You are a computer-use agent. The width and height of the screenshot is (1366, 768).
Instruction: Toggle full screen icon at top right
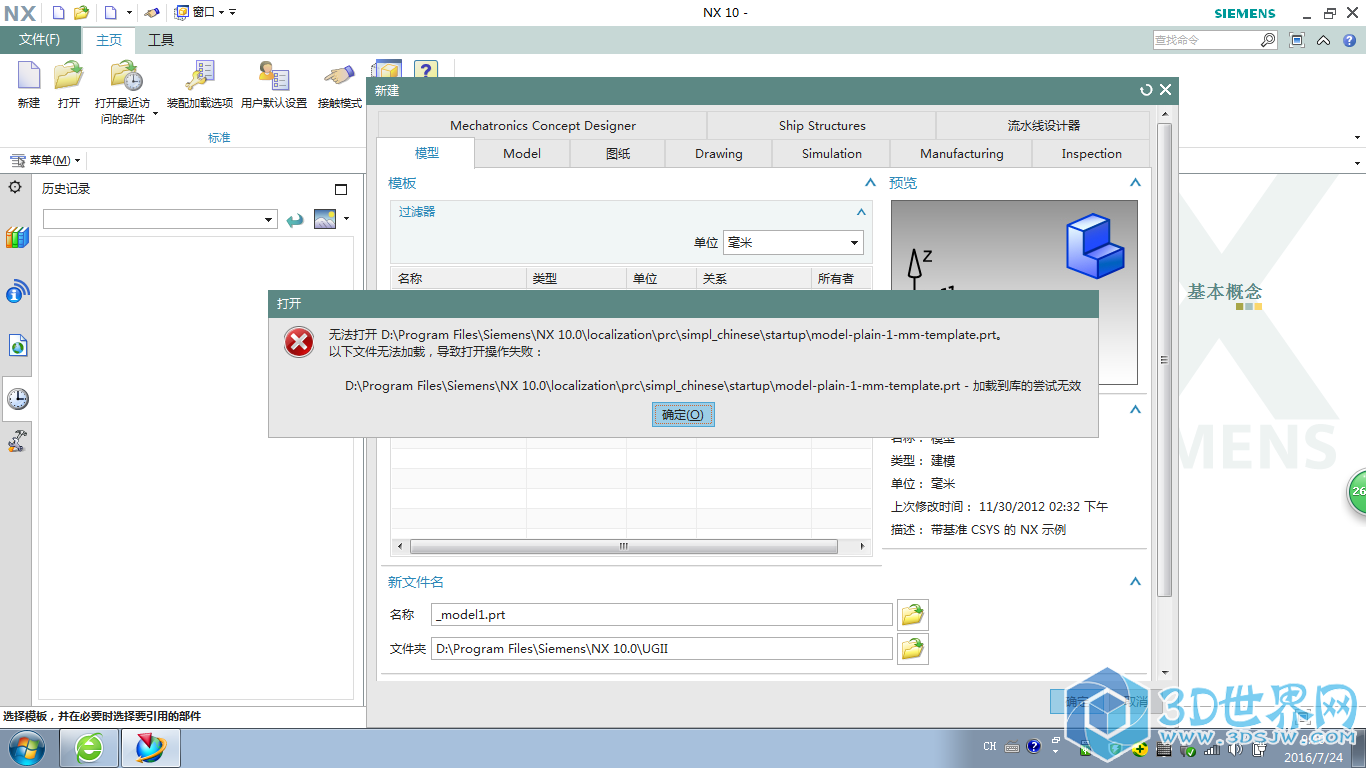pos(1297,40)
